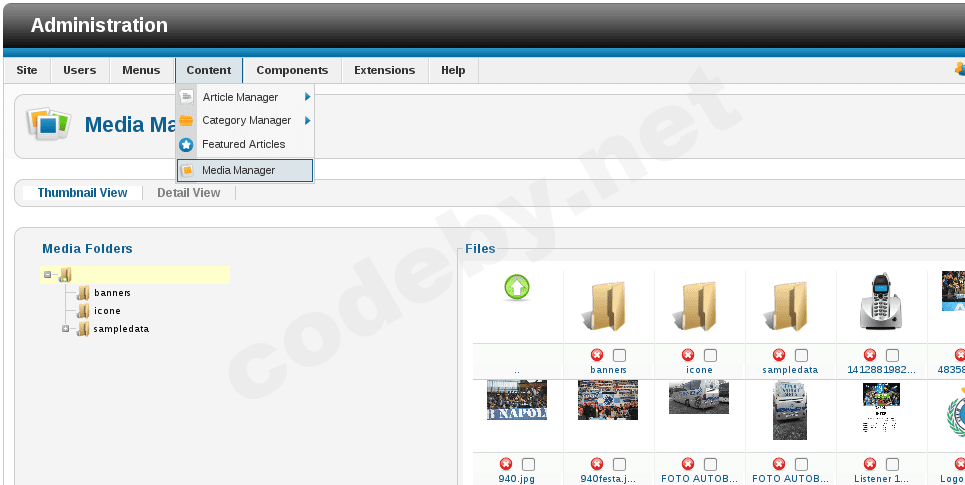The height and width of the screenshot is (485, 965).
Task: Delete Listener 1 file with red X
Action: (870, 464)
